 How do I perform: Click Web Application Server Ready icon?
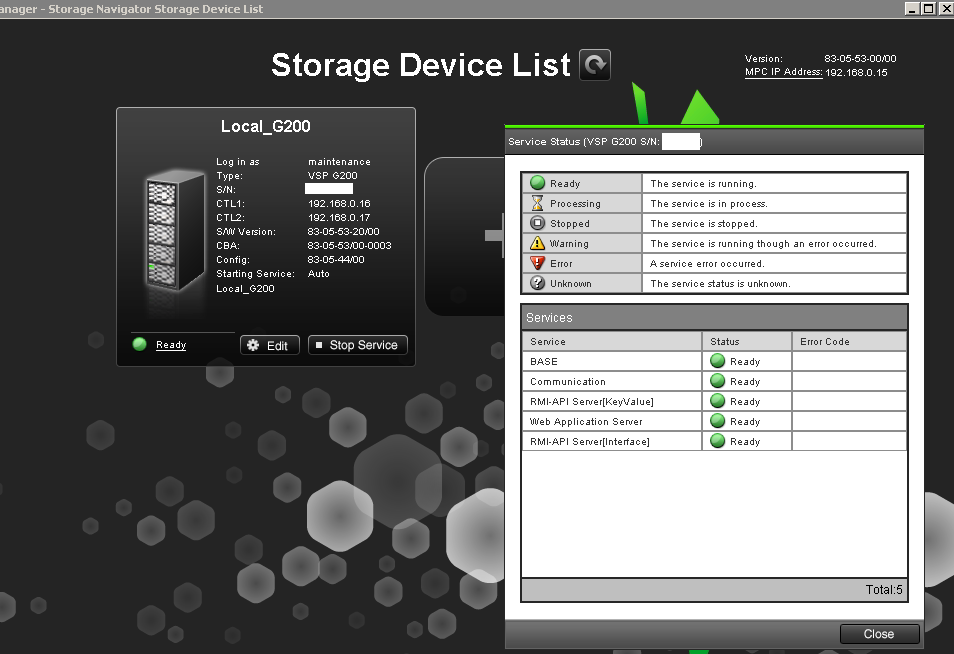tap(718, 422)
